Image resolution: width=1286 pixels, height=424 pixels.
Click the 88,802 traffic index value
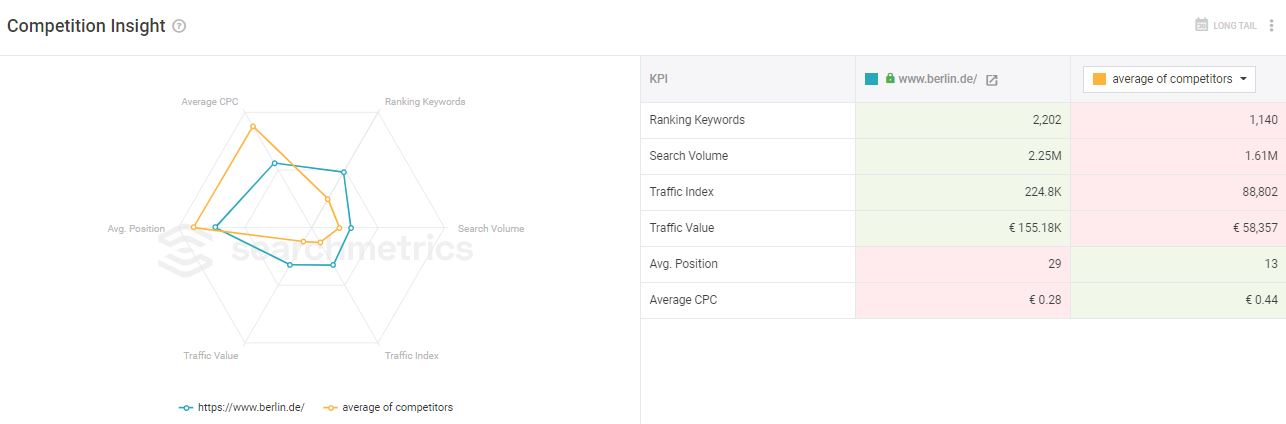(x=1260, y=192)
